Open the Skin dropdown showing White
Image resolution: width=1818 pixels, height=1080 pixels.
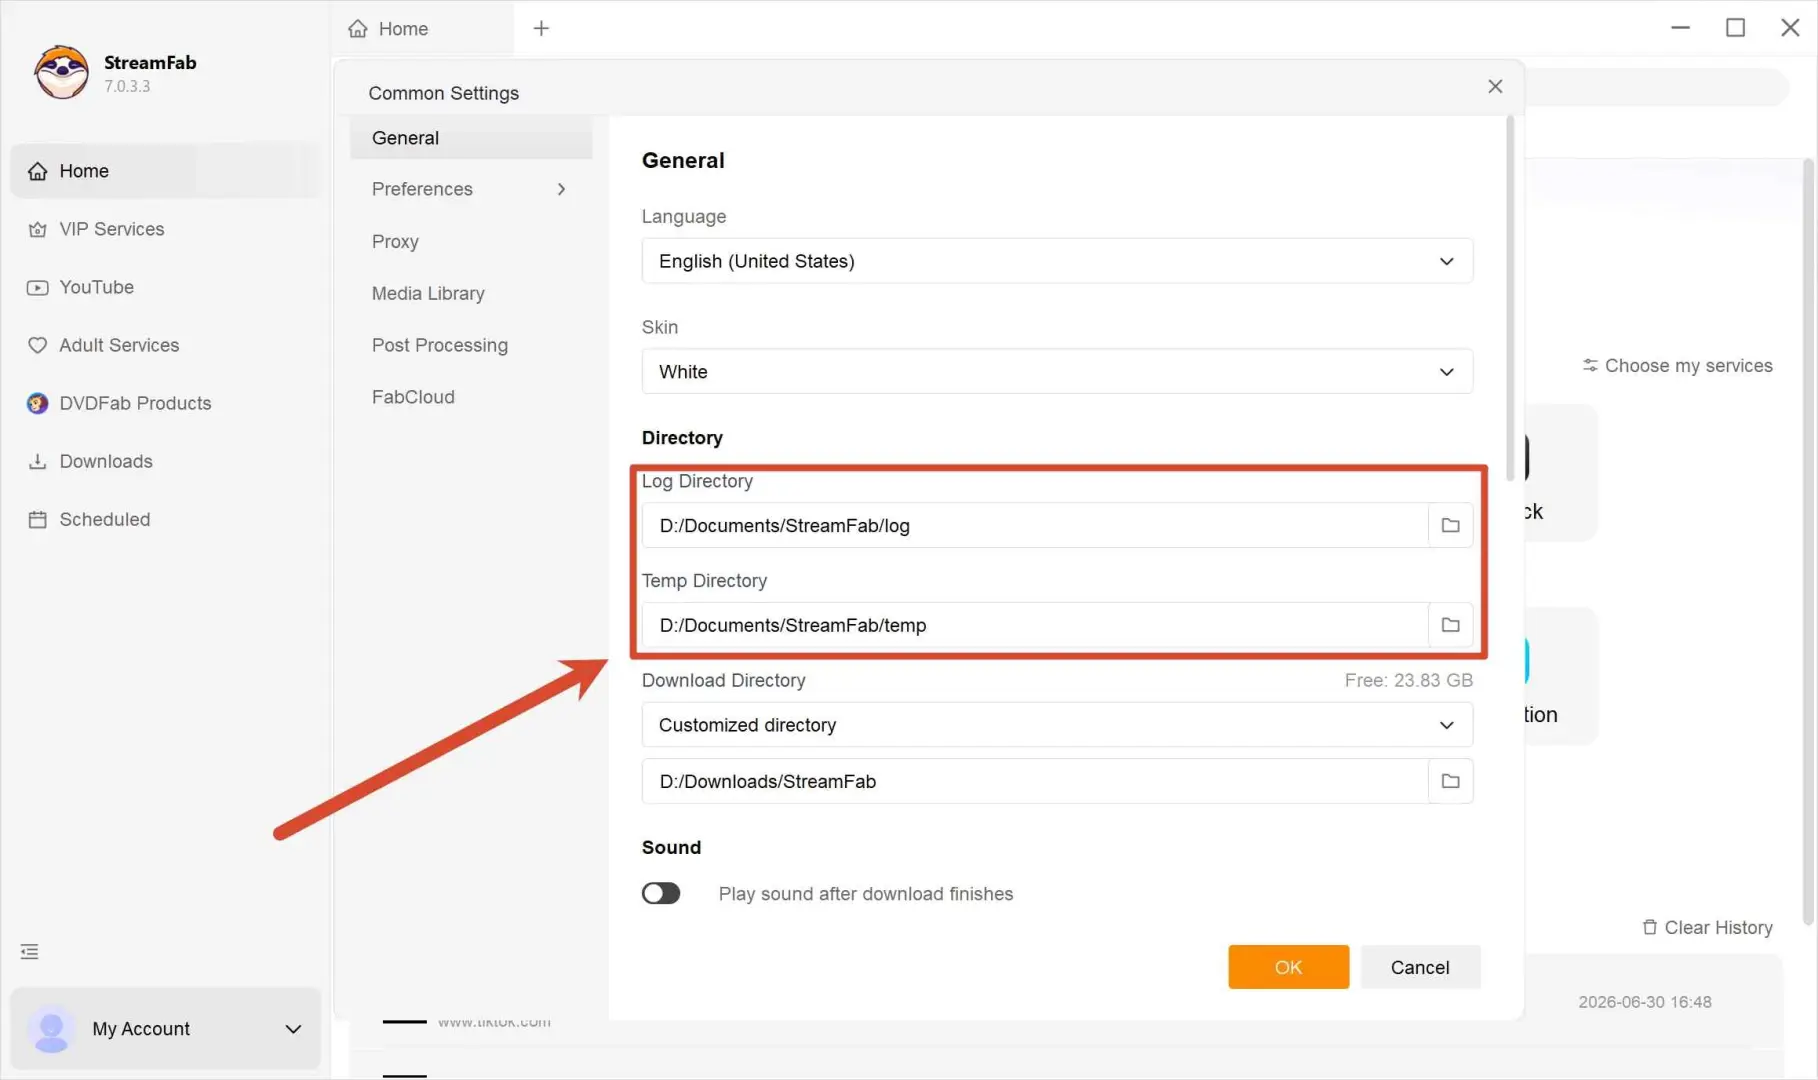(1057, 372)
